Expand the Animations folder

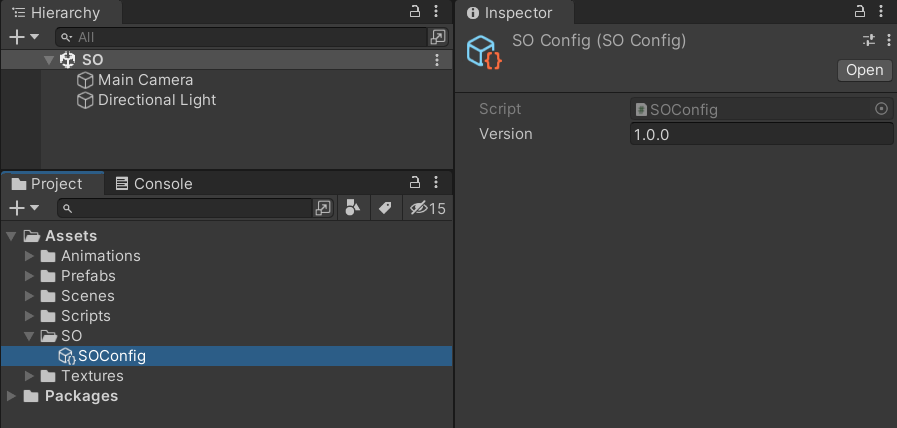tap(29, 256)
